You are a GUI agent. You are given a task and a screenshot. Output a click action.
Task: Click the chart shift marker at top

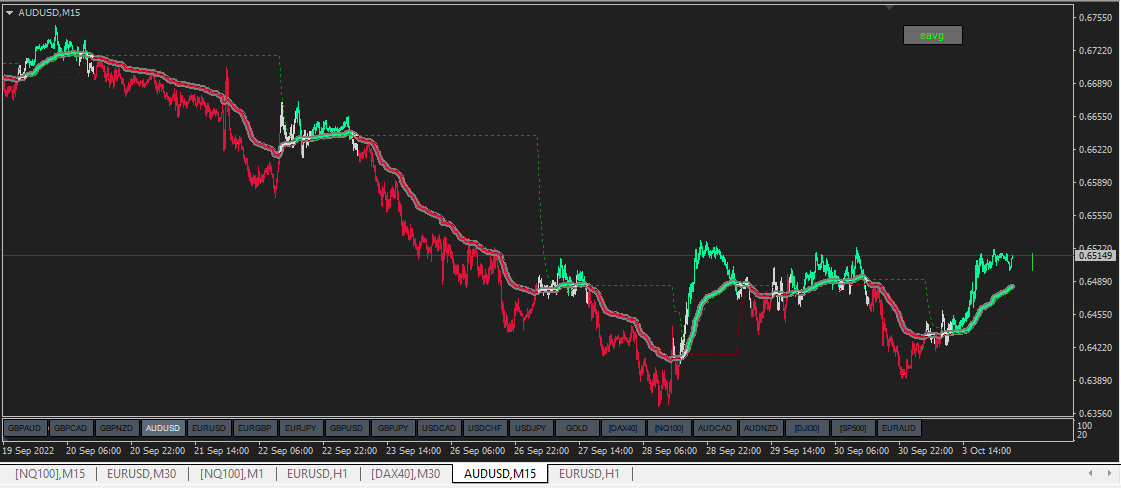coord(889,7)
